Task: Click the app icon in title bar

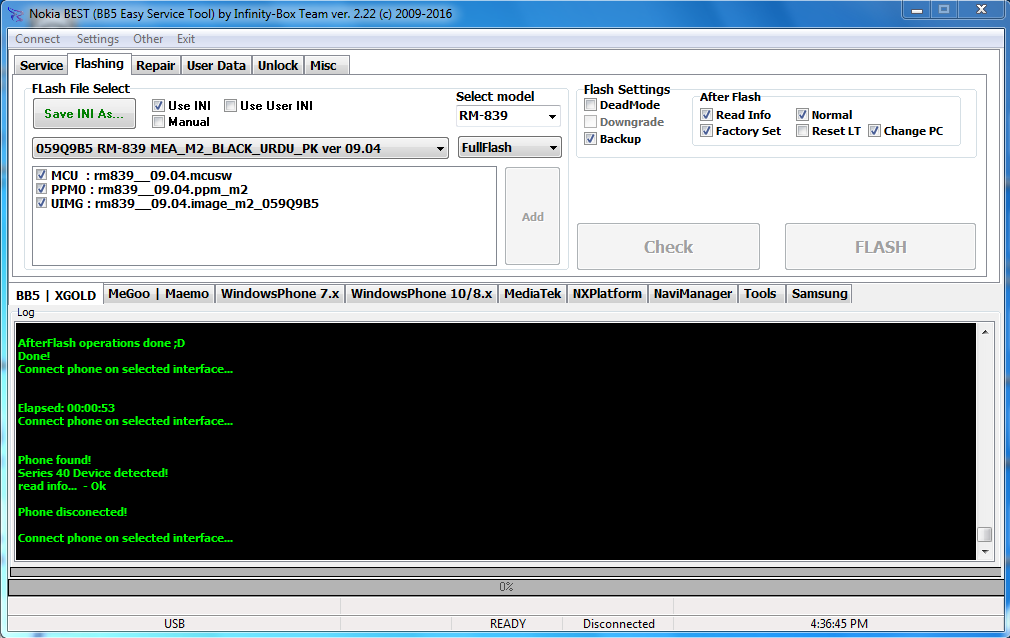Action: (x=15, y=14)
